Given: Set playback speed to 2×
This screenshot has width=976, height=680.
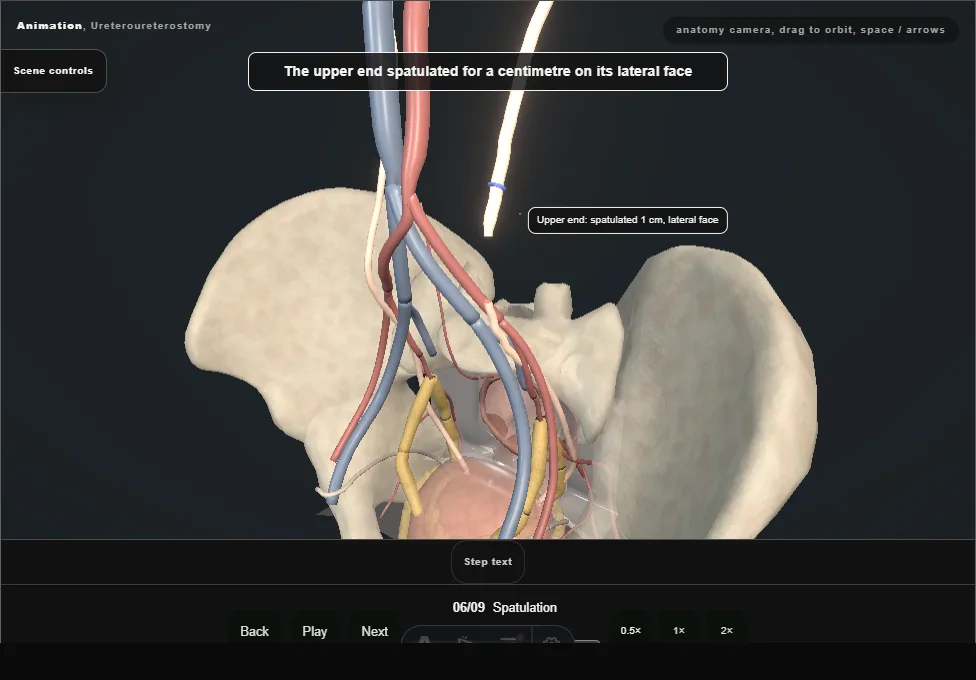Looking at the screenshot, I should pyautogui.click(x=726, y=631).
